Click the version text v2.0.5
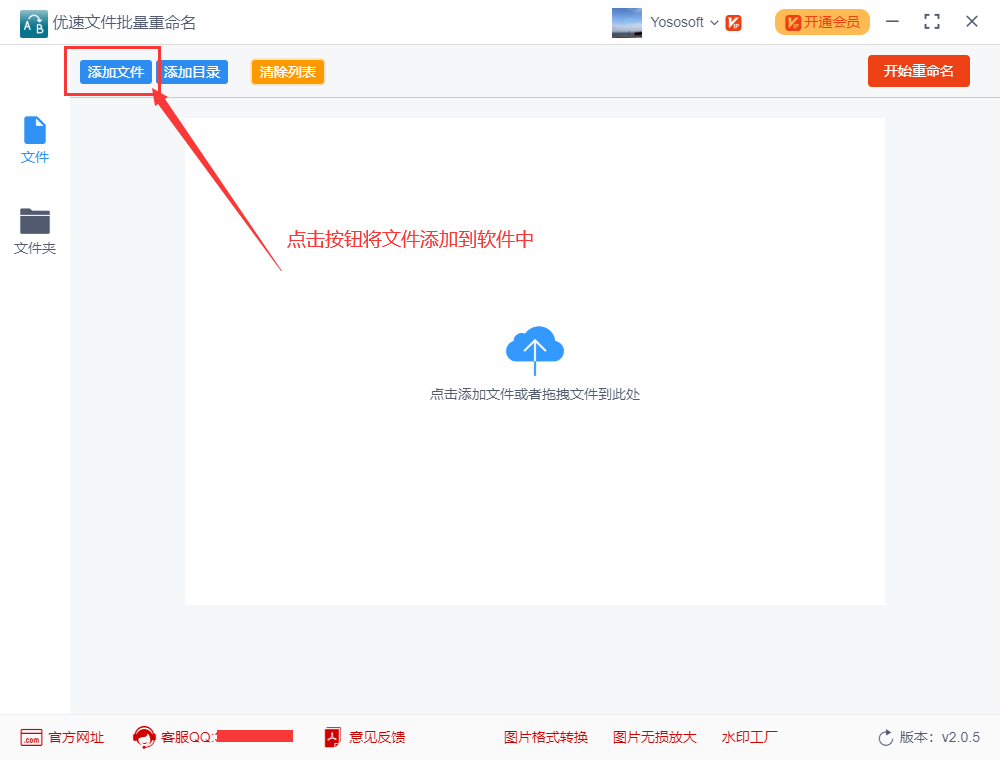 point(960,738)
